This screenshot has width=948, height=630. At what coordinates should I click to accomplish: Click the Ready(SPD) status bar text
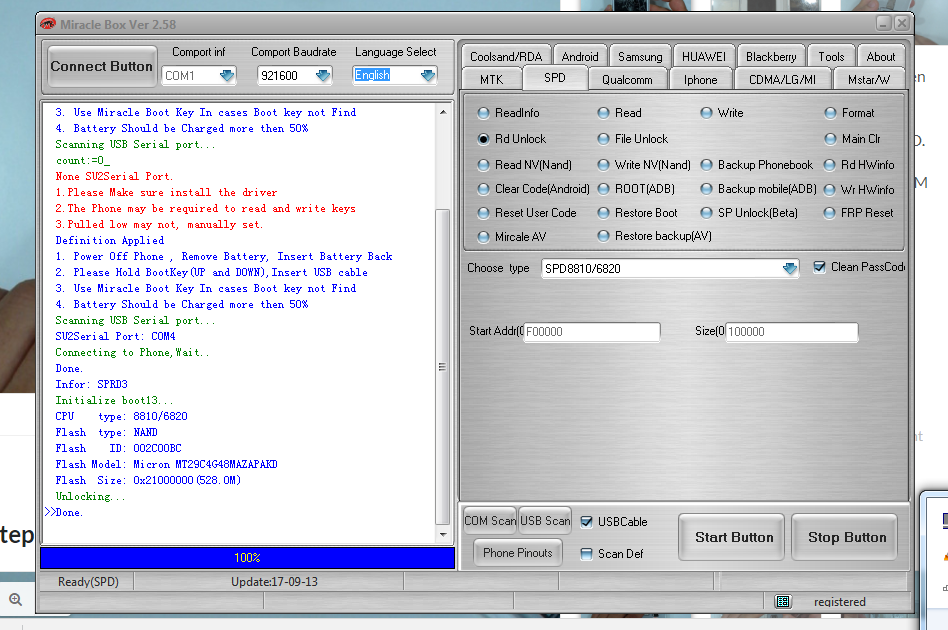pyautogui.click(x=88, y=582)
